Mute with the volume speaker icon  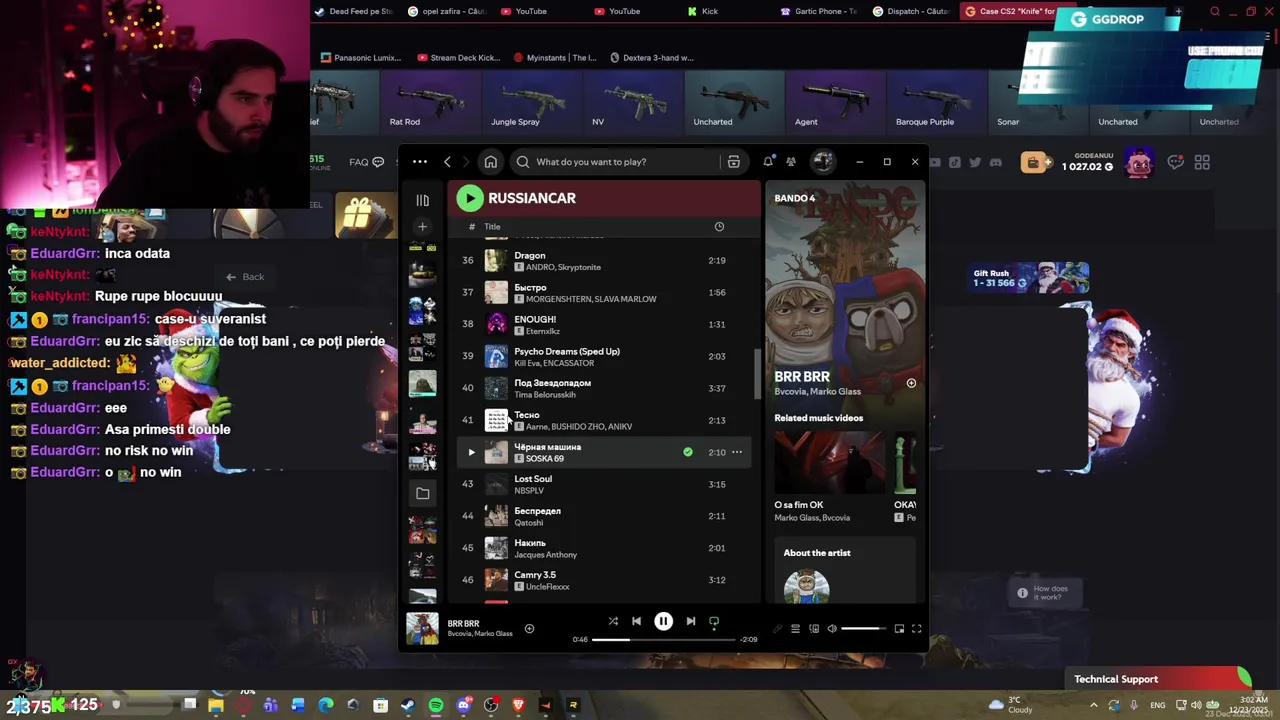pyautogui.click(x=832, y=629)
